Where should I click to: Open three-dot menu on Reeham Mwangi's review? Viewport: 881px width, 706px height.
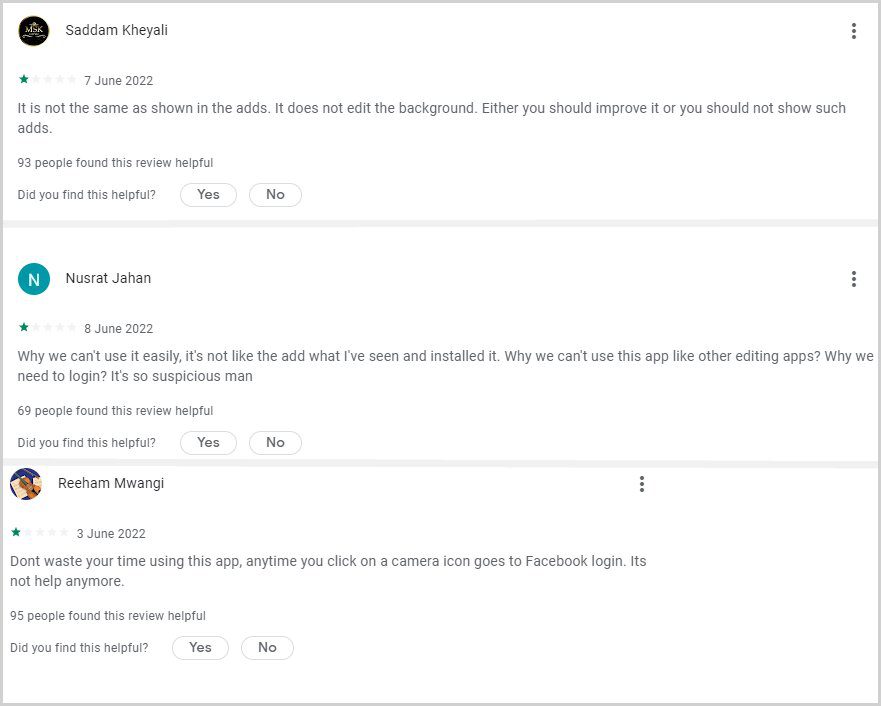click(x=642, y=484)
